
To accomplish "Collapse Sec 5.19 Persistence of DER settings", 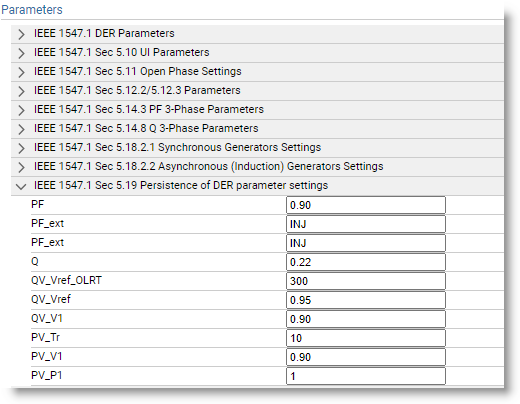I will (x=21, y=186).
